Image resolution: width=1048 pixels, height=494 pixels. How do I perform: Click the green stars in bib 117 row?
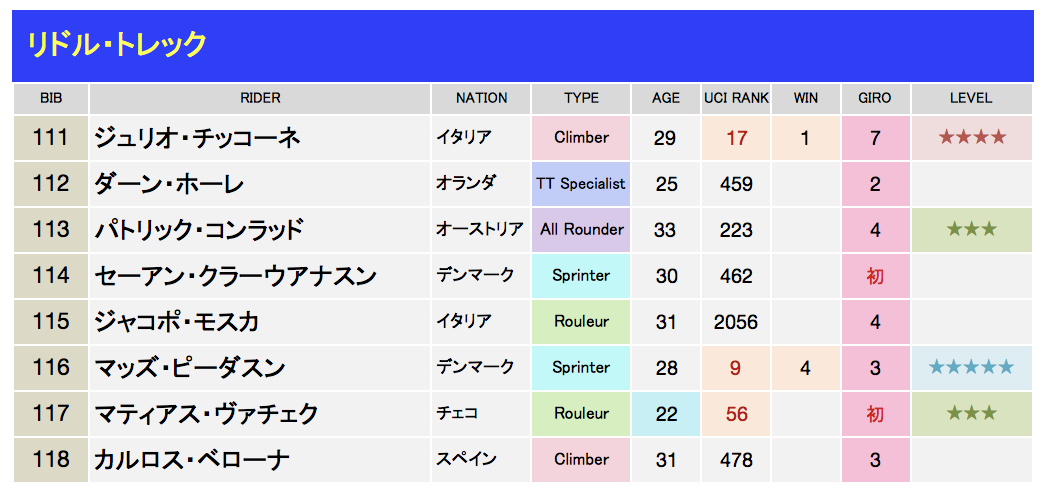pyautogui.click(x=972, y=413)
